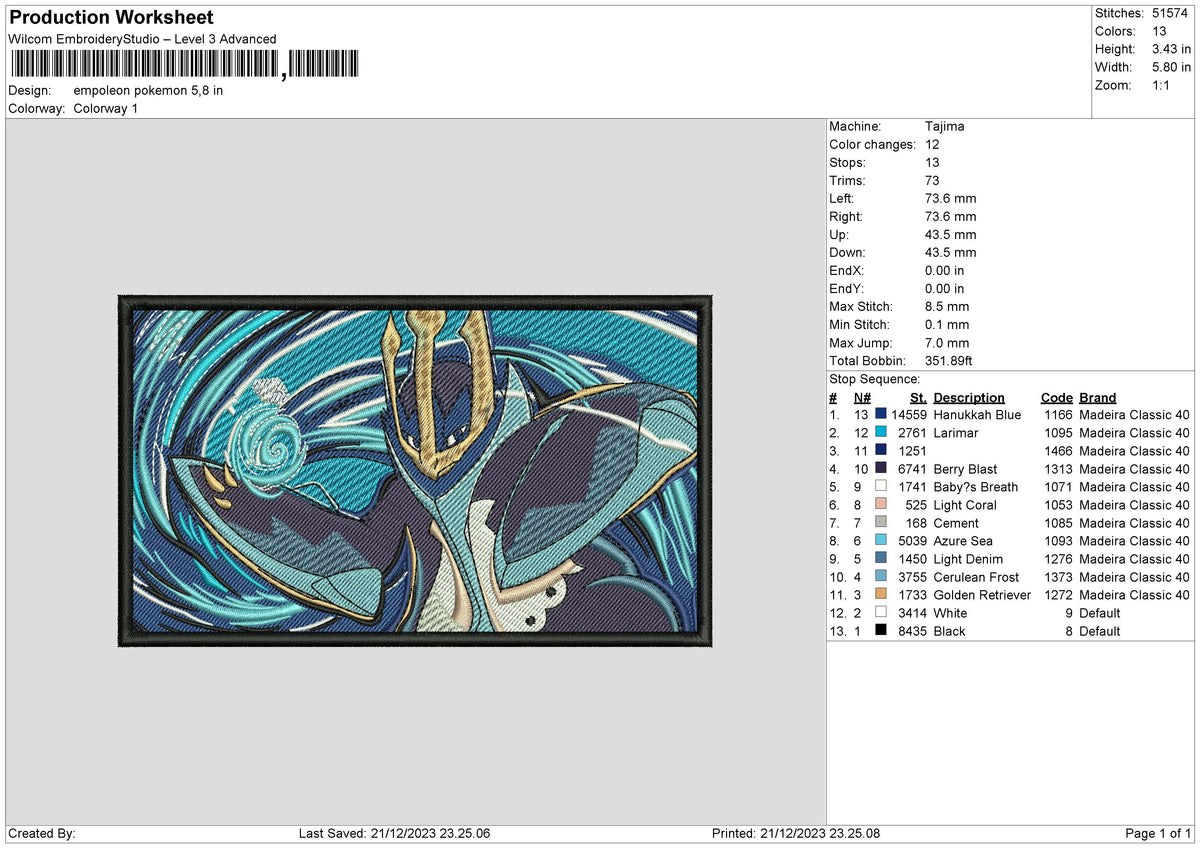Click the Right value 73.6 mm
1200x848 pixels.
coord(951,217)
